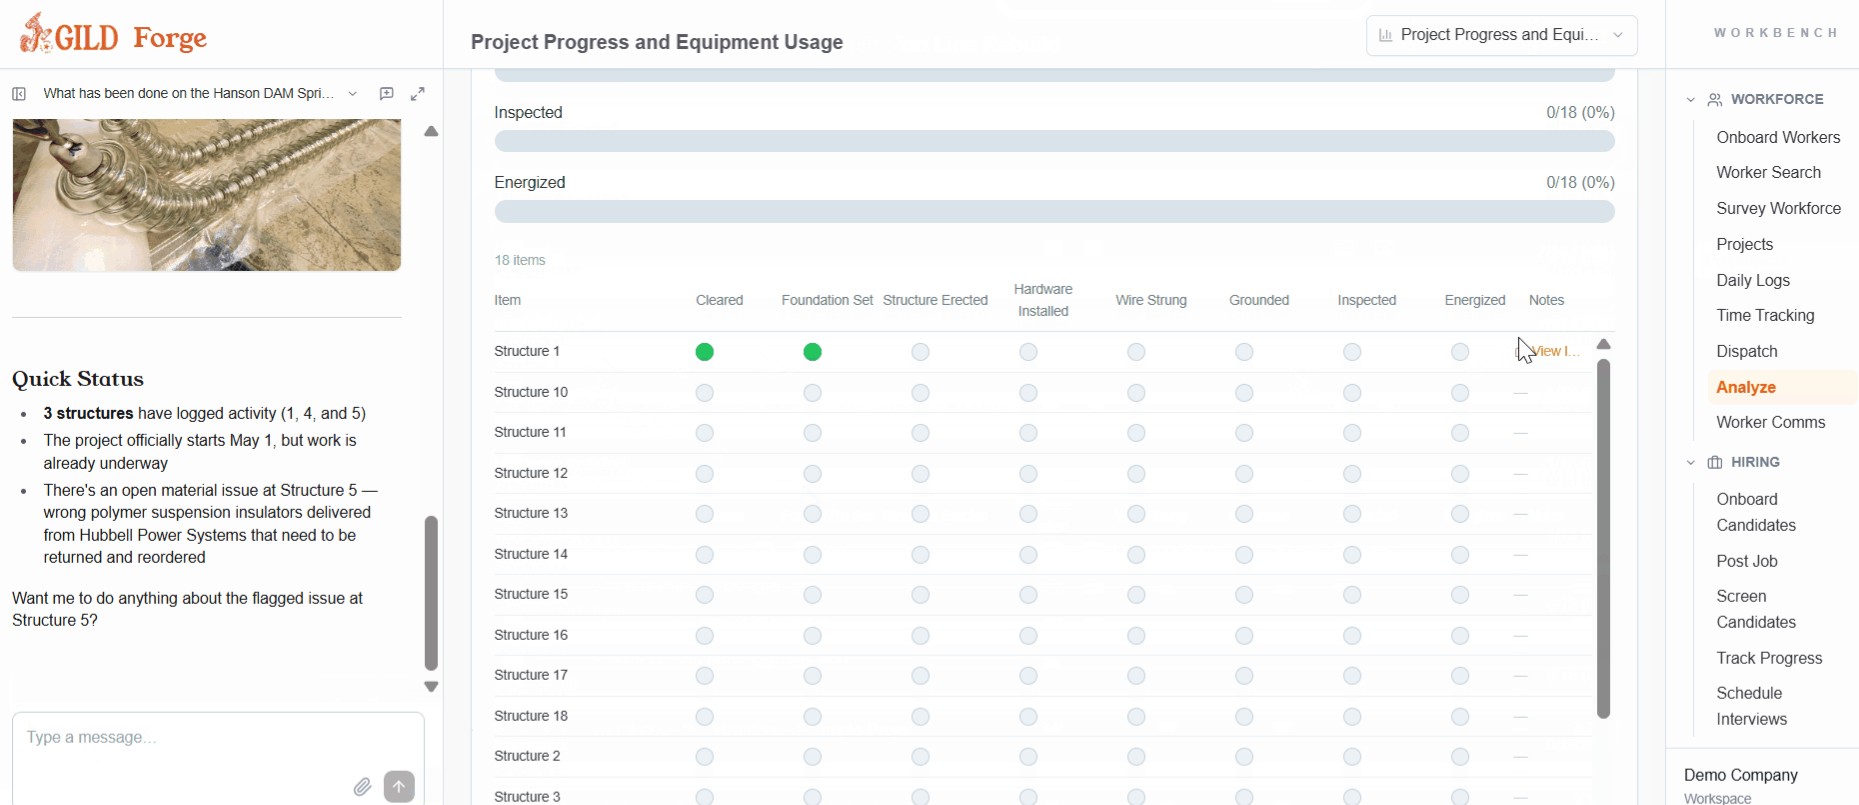
Task: Go to Worker Search
Action: tap(1768, 173)
